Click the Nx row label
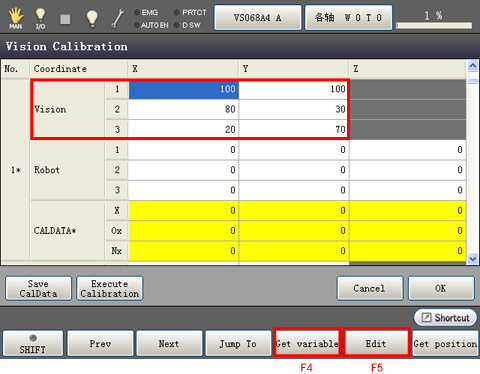Viewport: 480px width, 374px height. (117, 251)
